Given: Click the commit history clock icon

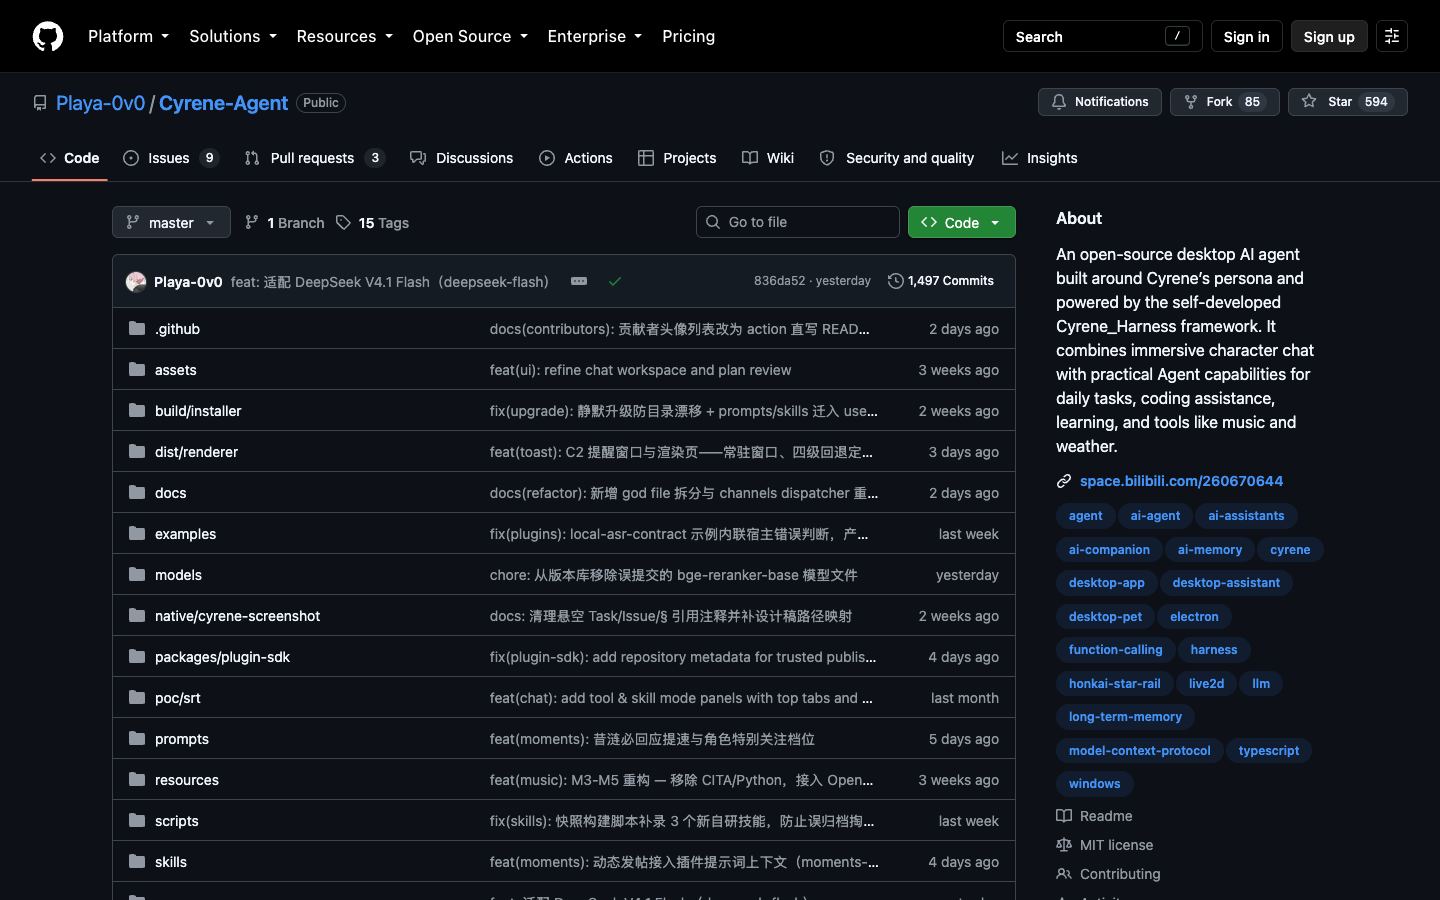Looking at the screenshot, I should 896,281.
